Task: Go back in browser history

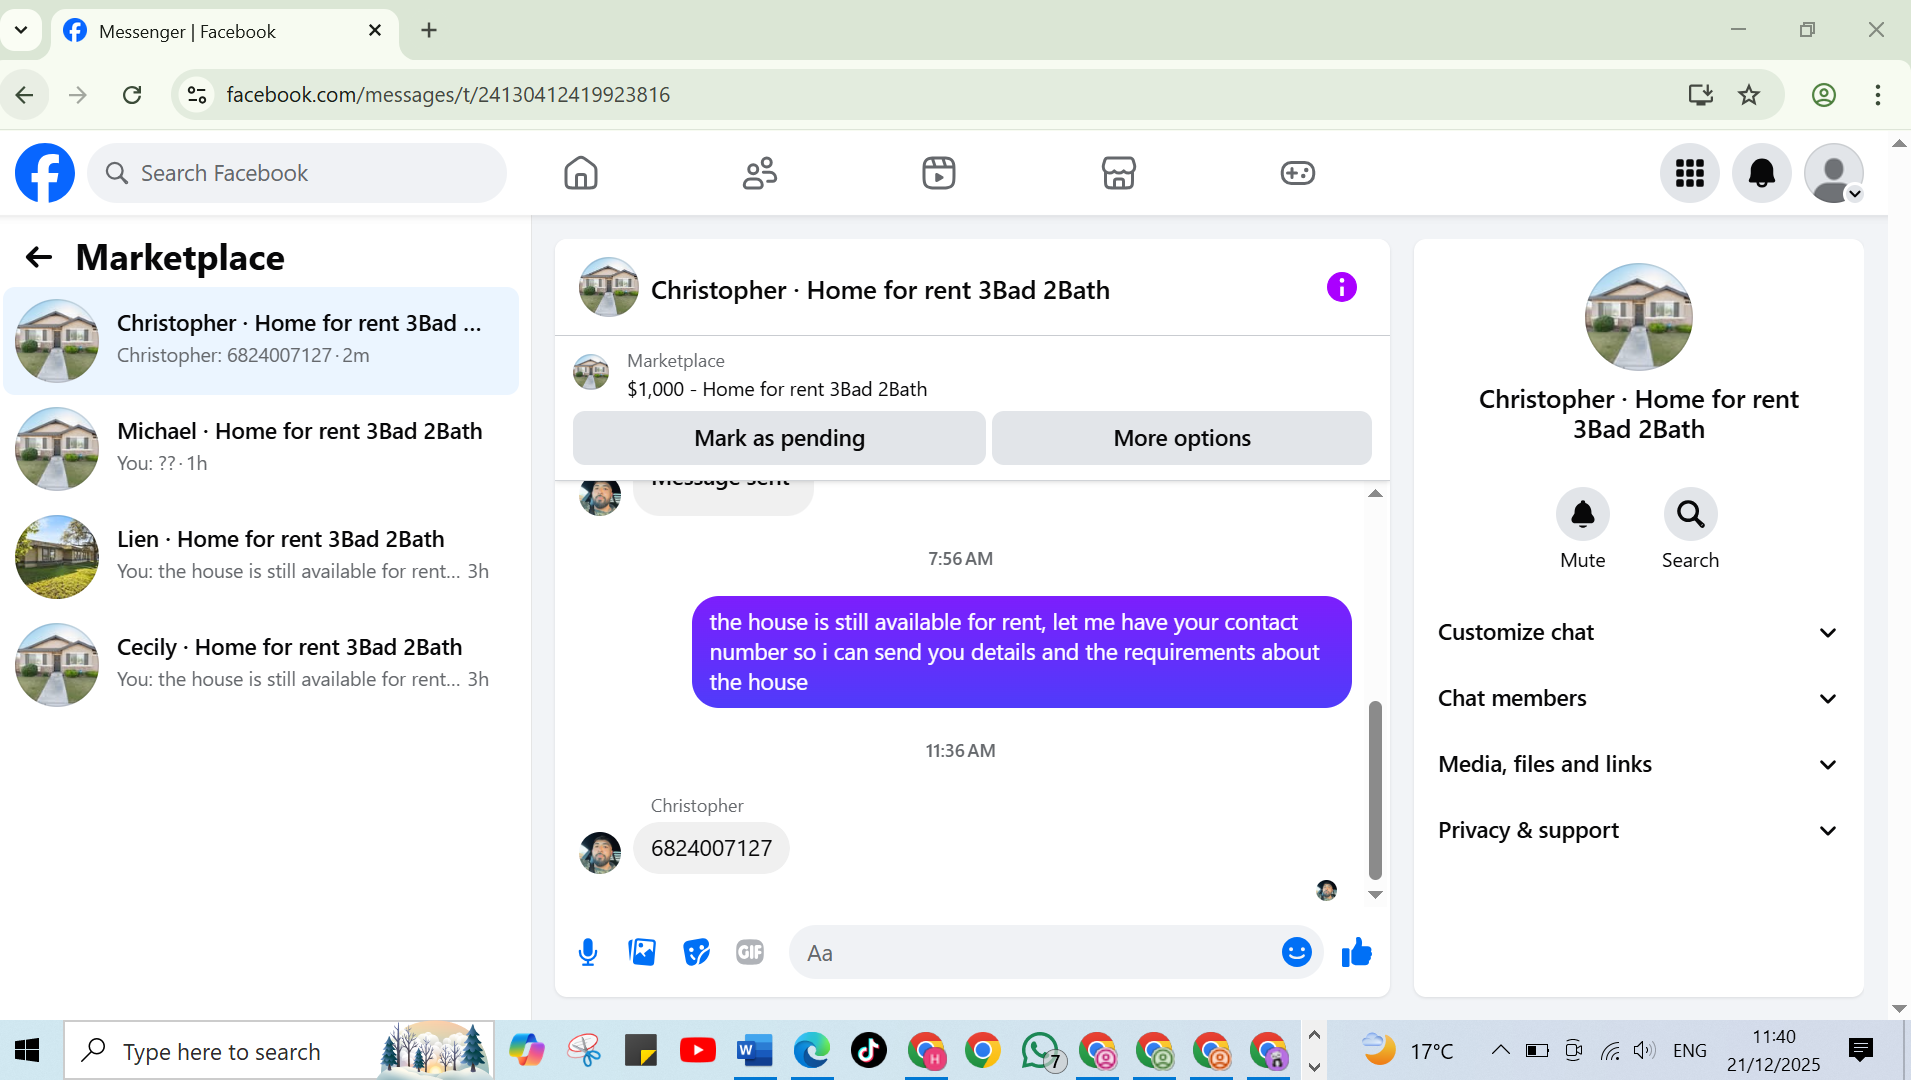Action: tap(25, 95)
